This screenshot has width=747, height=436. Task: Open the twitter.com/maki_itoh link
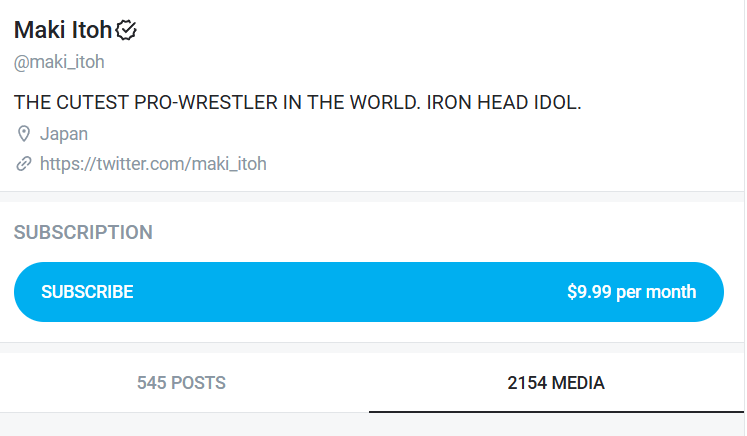click(153, 164)
